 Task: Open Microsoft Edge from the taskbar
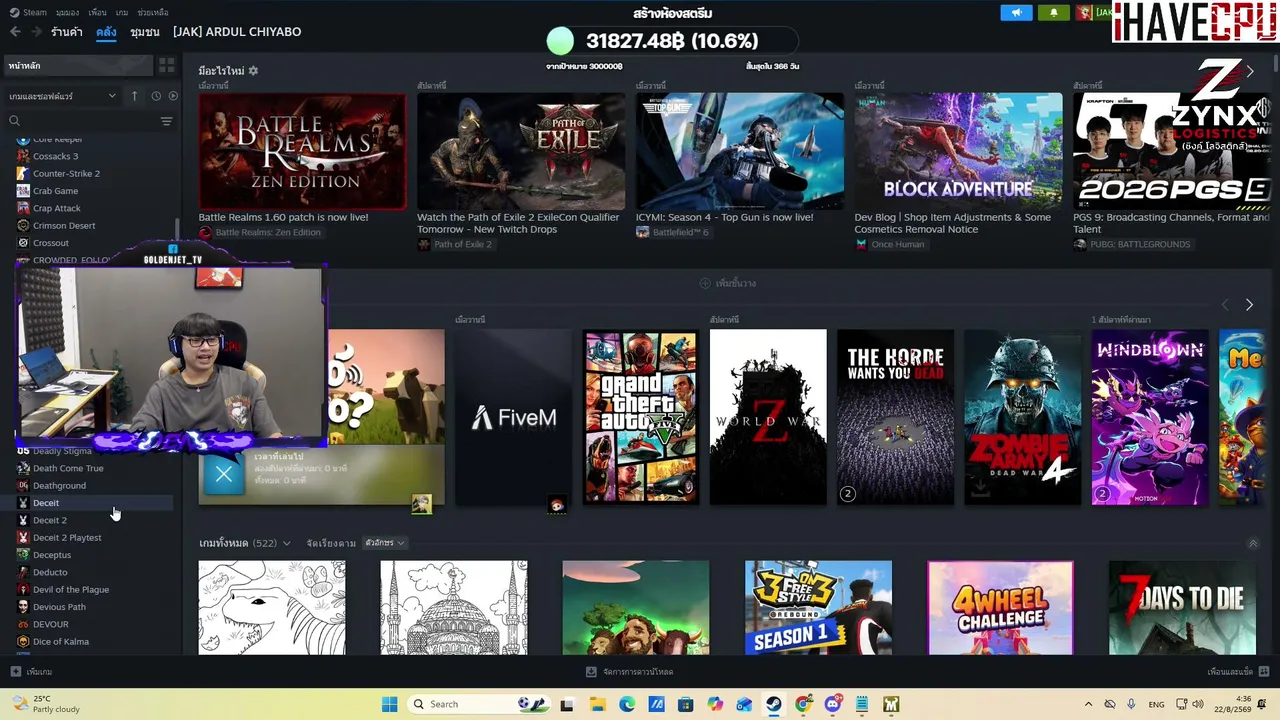tap(627, 704)
